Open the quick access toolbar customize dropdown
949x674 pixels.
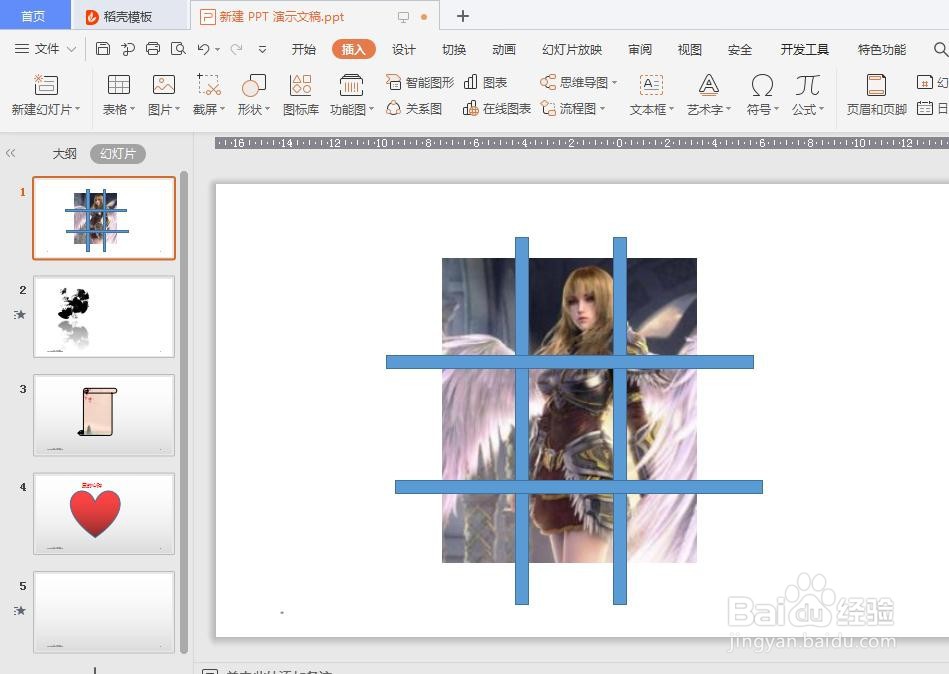[262, 50]
